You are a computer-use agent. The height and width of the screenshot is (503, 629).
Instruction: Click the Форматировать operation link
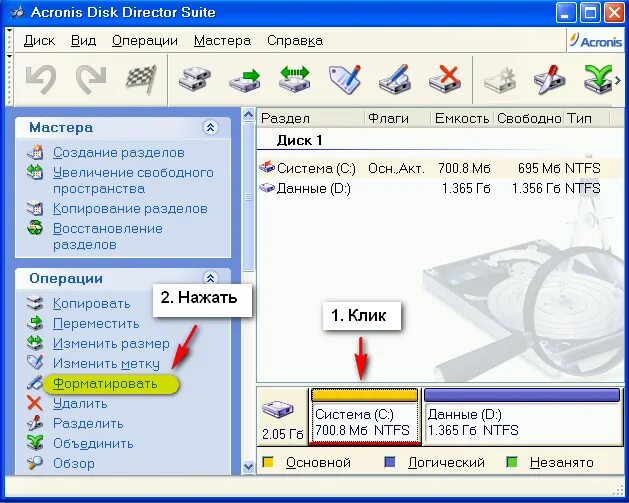click(105, 383)
